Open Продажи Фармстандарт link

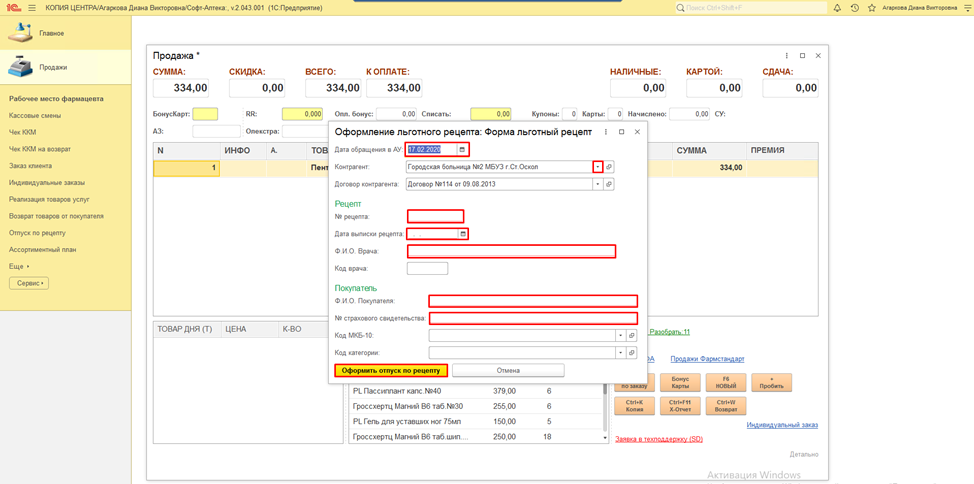click(x=707, y=359)
